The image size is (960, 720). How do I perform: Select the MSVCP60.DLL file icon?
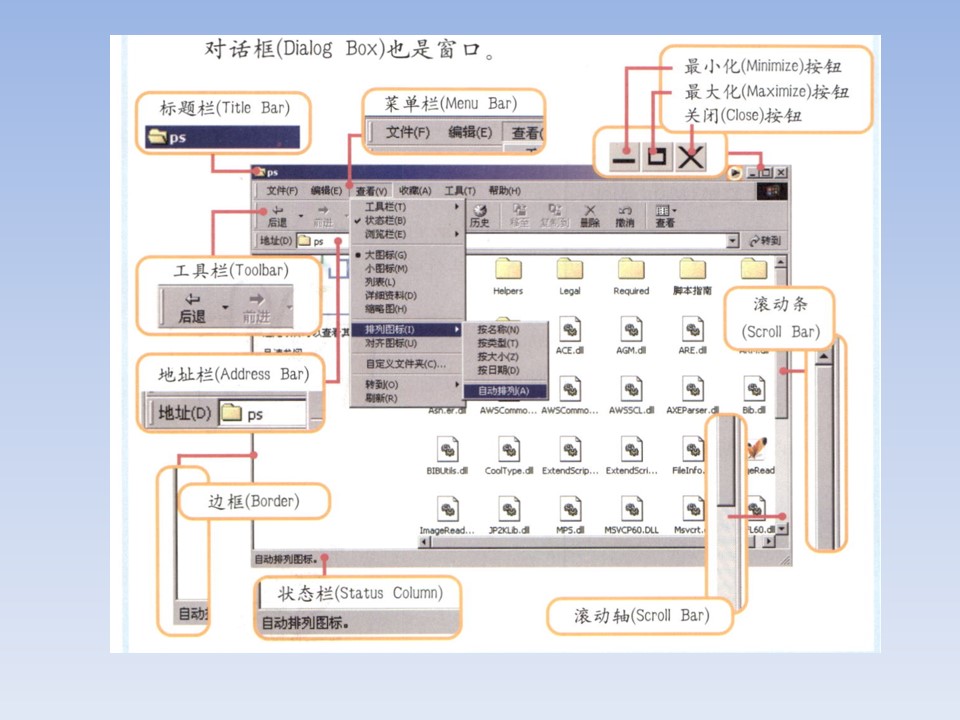[631, 509]
